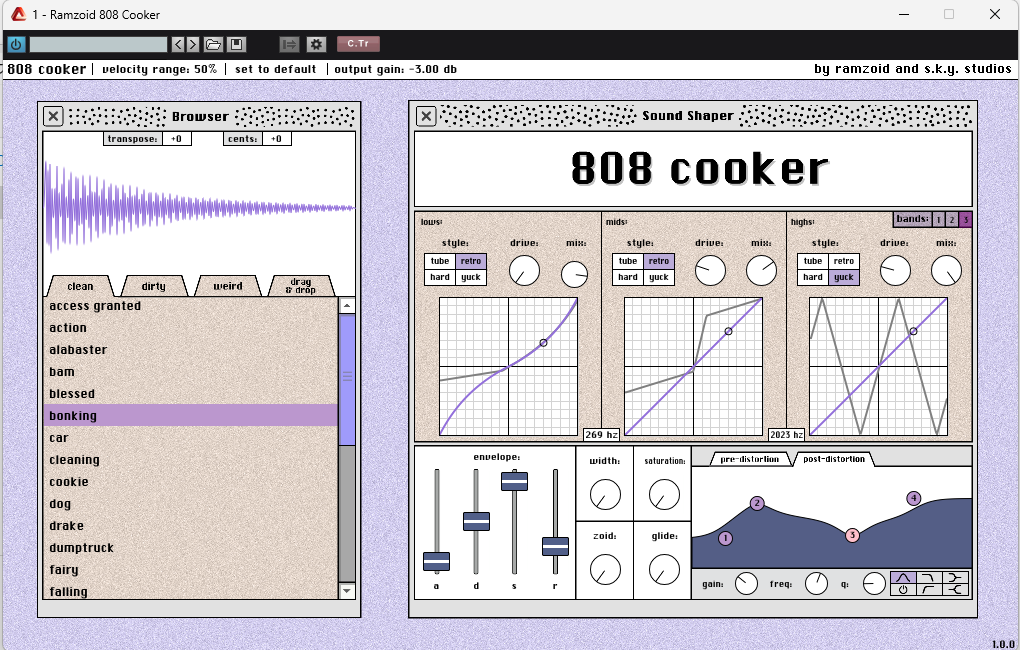Image resolution: width=1020 pixels, height=650 pixels.
Task: Click the envelope release slider handle
Action: point(556,547)
